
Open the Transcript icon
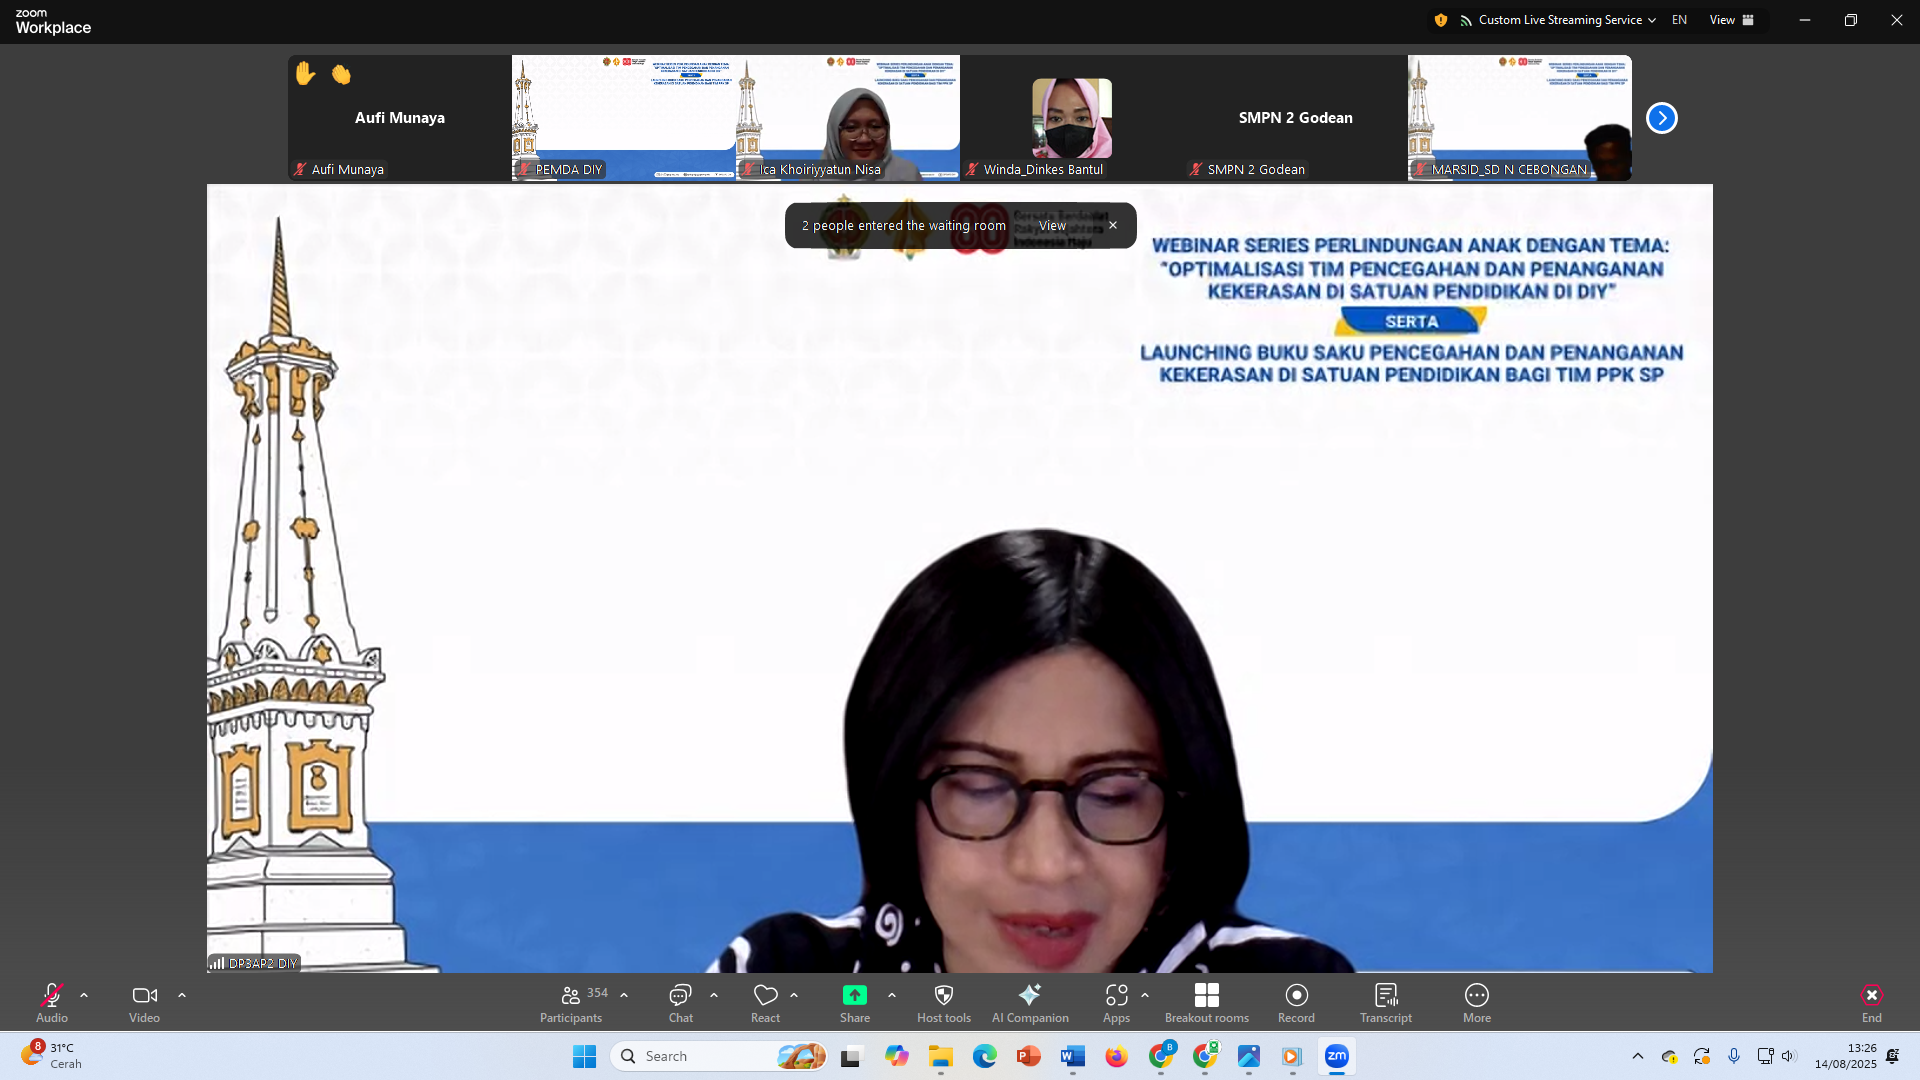1385,995
